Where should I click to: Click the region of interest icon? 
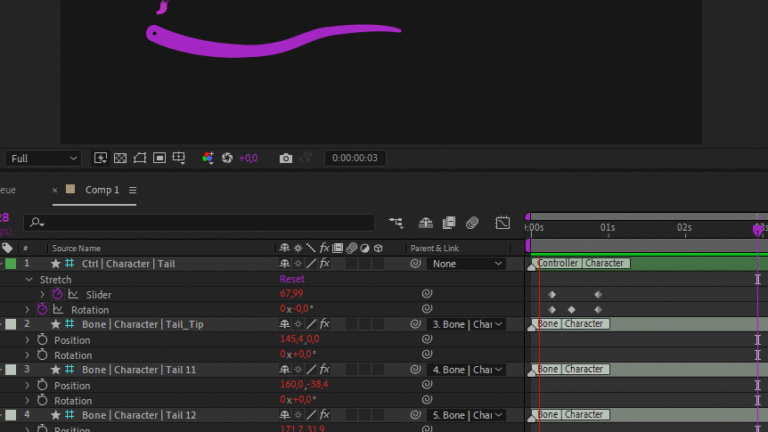pyautogui.click(x=160, y=158)
